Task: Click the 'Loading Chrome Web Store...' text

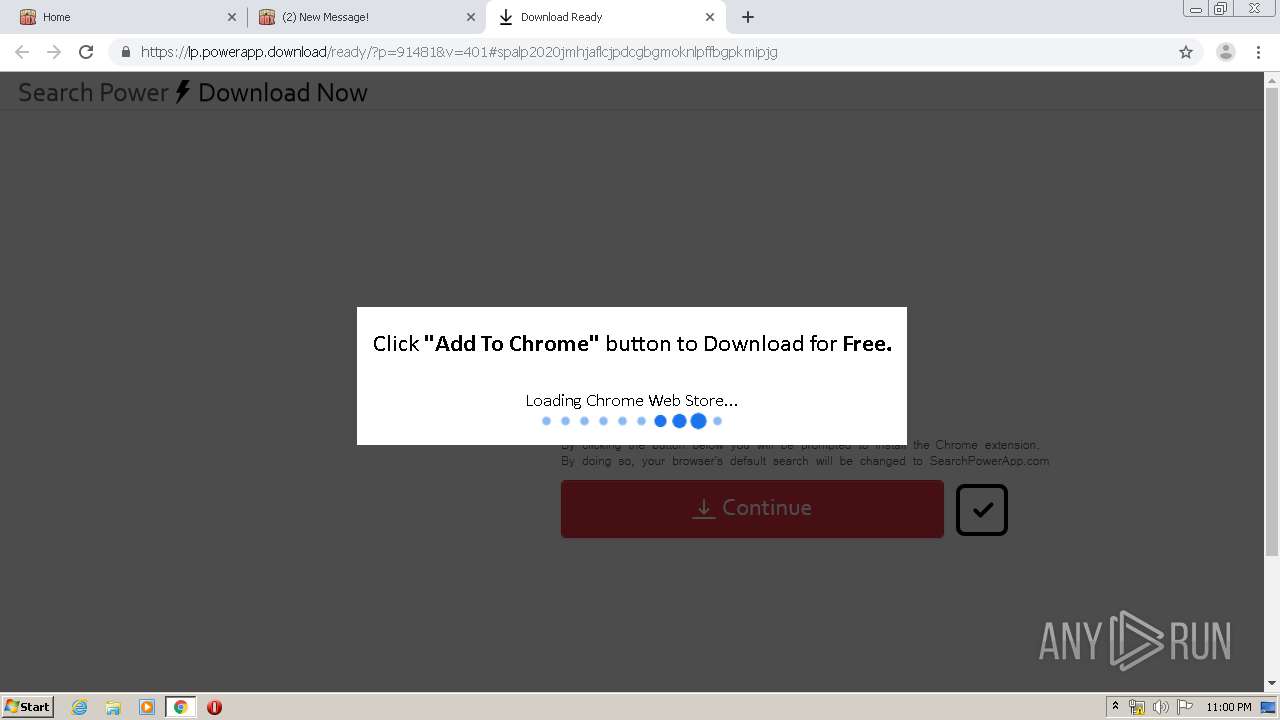Action: pyautogui.click(x=632, y=400)
